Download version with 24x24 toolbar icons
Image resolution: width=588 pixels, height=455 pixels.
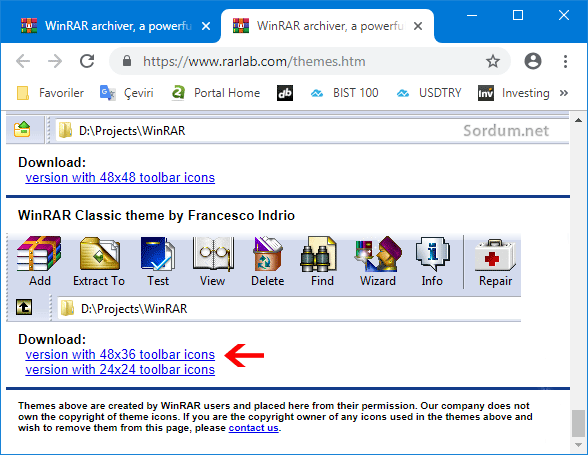(120, 369)
